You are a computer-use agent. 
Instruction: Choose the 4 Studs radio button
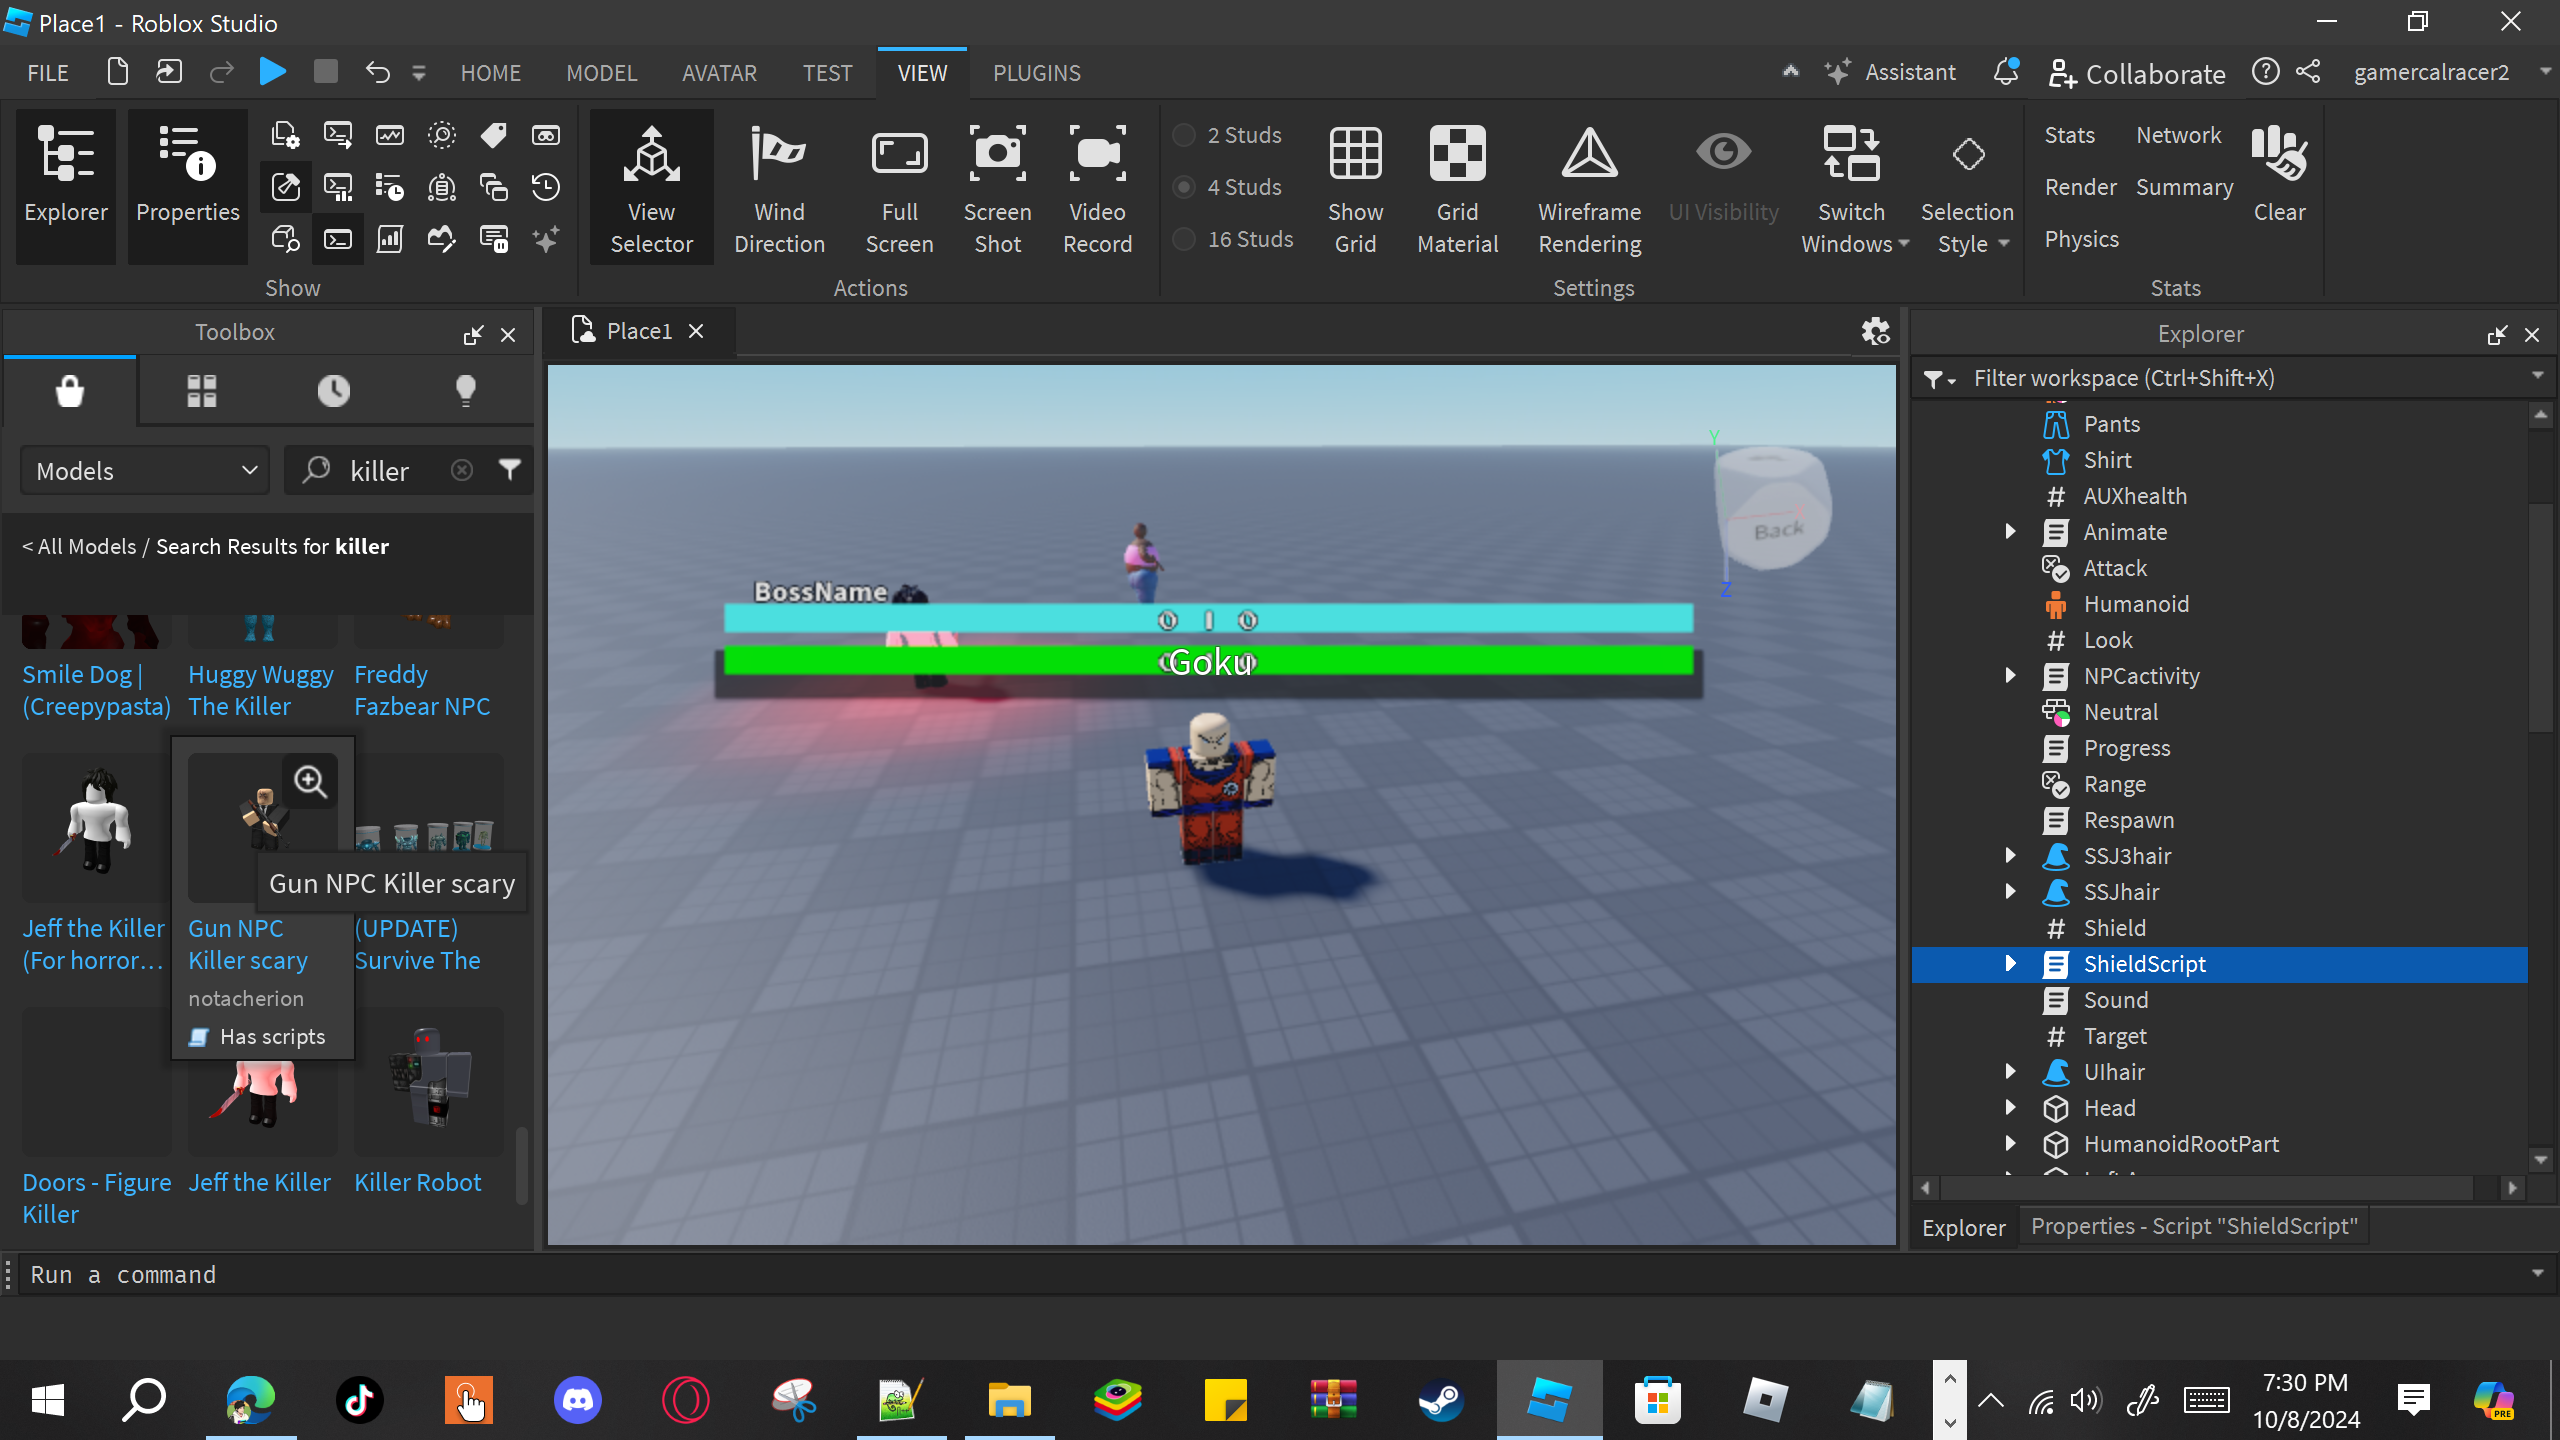[1184, 187]
